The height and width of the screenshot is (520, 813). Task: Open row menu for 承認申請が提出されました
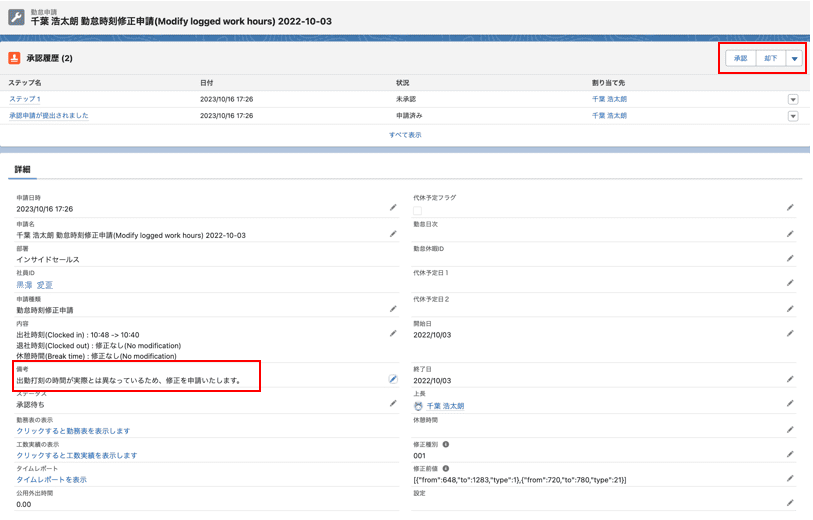pos(792,116)
